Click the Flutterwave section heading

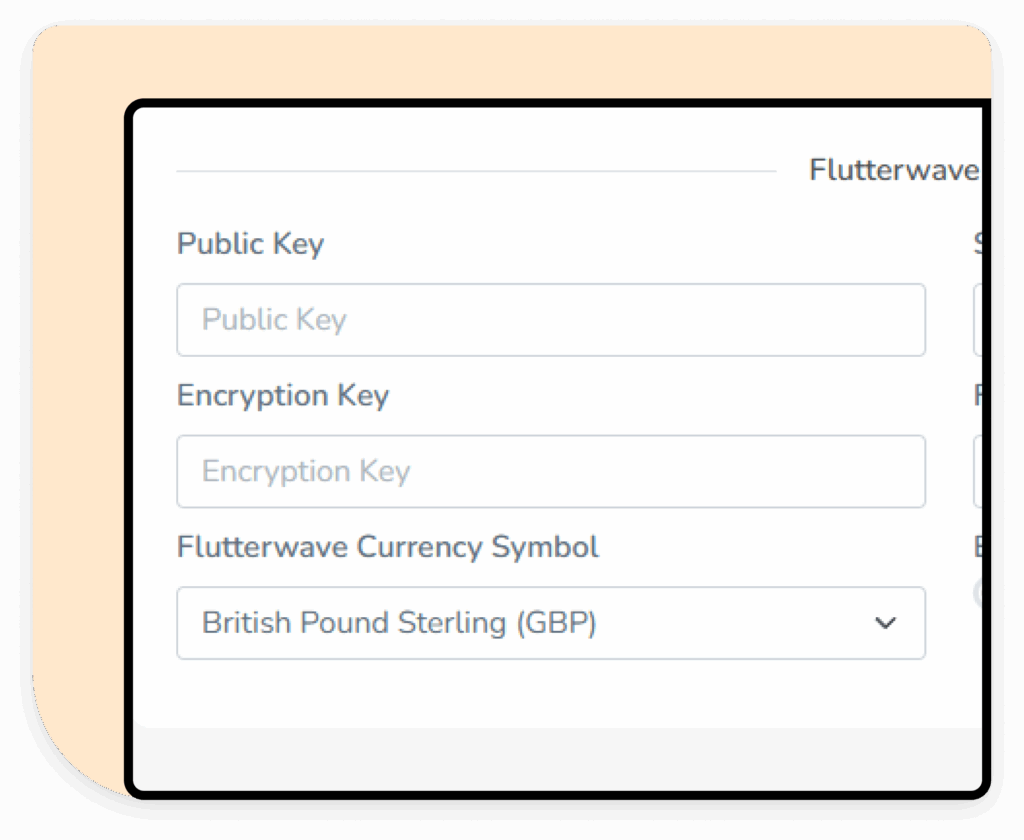[x=895, y=170]
